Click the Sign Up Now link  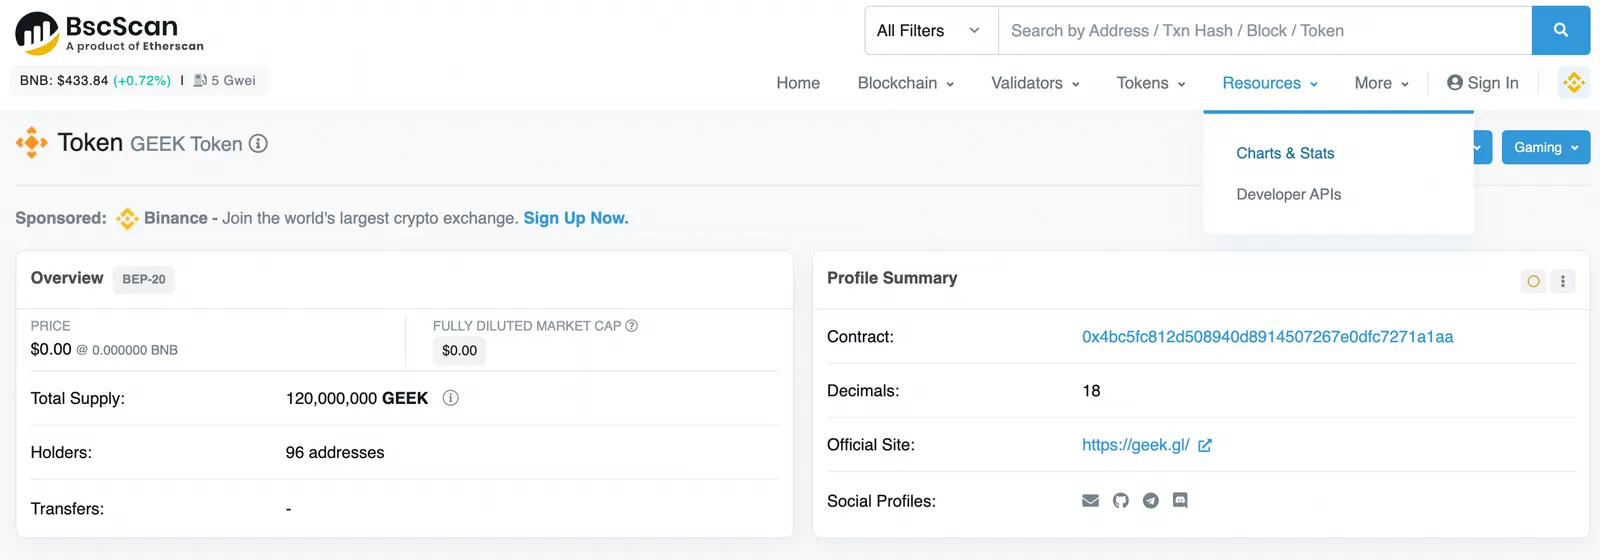(x=576, y=218)
